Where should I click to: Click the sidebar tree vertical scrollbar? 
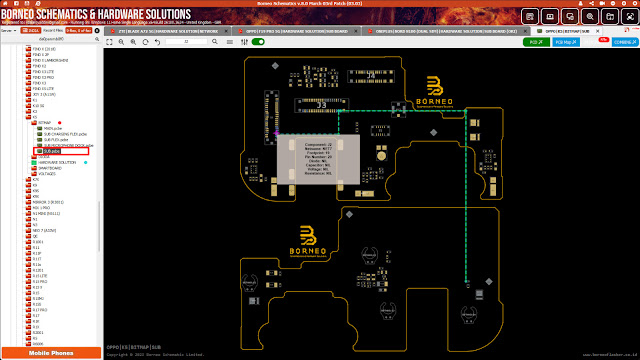coord(99,227)
